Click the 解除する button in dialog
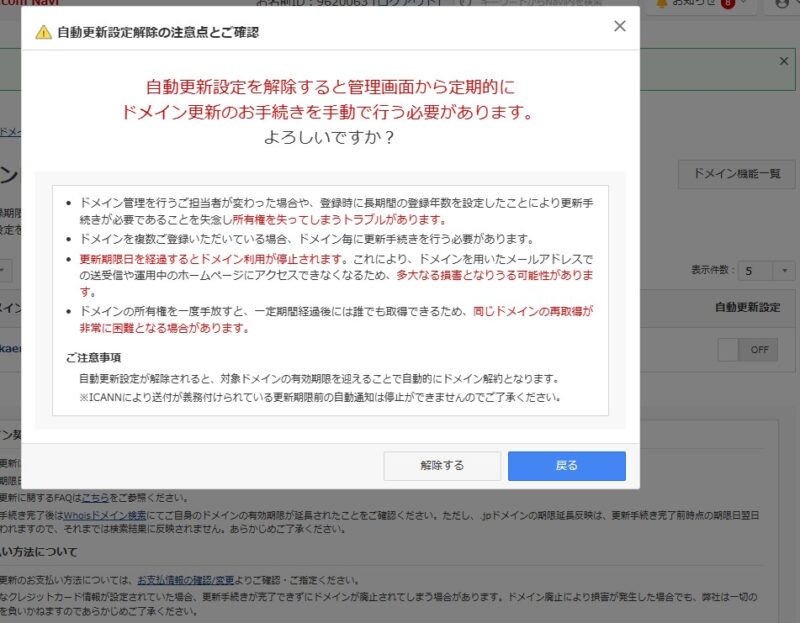The height and width of the screenshot is (623, 800). (442, 465)
